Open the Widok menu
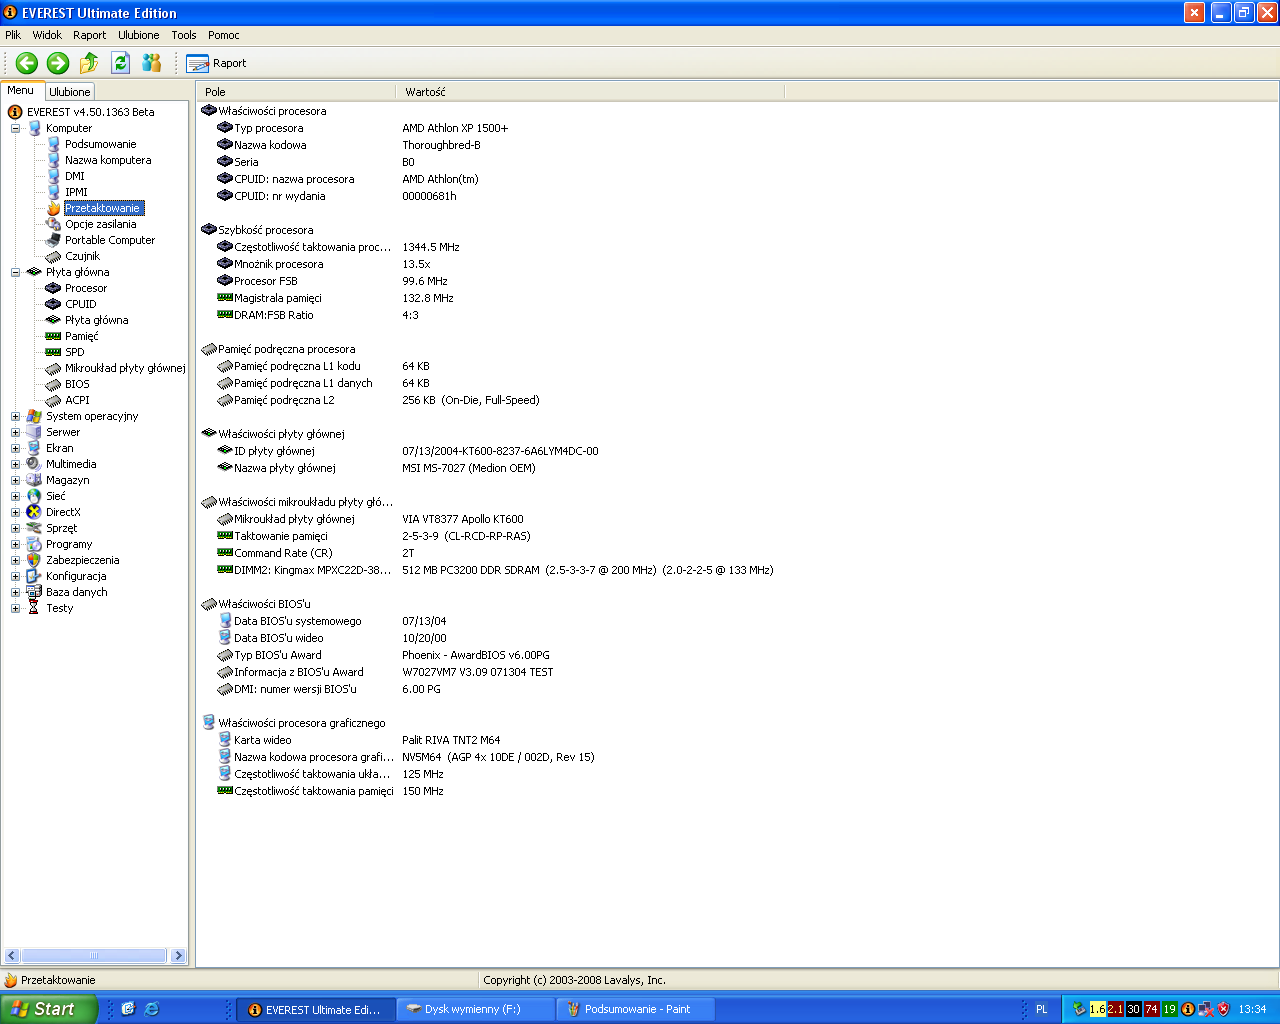 click(x=47, y=35)
